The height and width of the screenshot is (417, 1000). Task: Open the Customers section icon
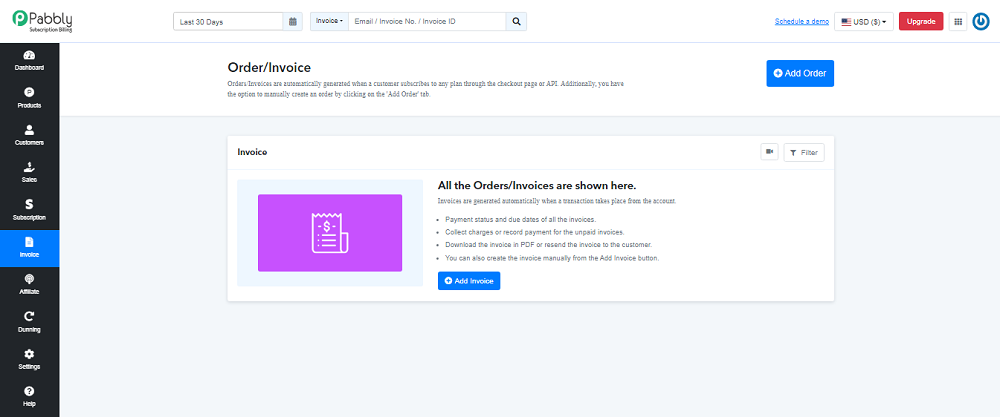pos(29,130)
